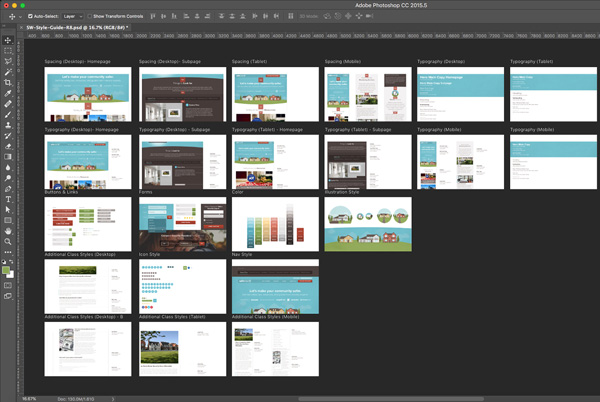
Task: Expand the Move tool preset picker arrow
Action: click(21, 17)
